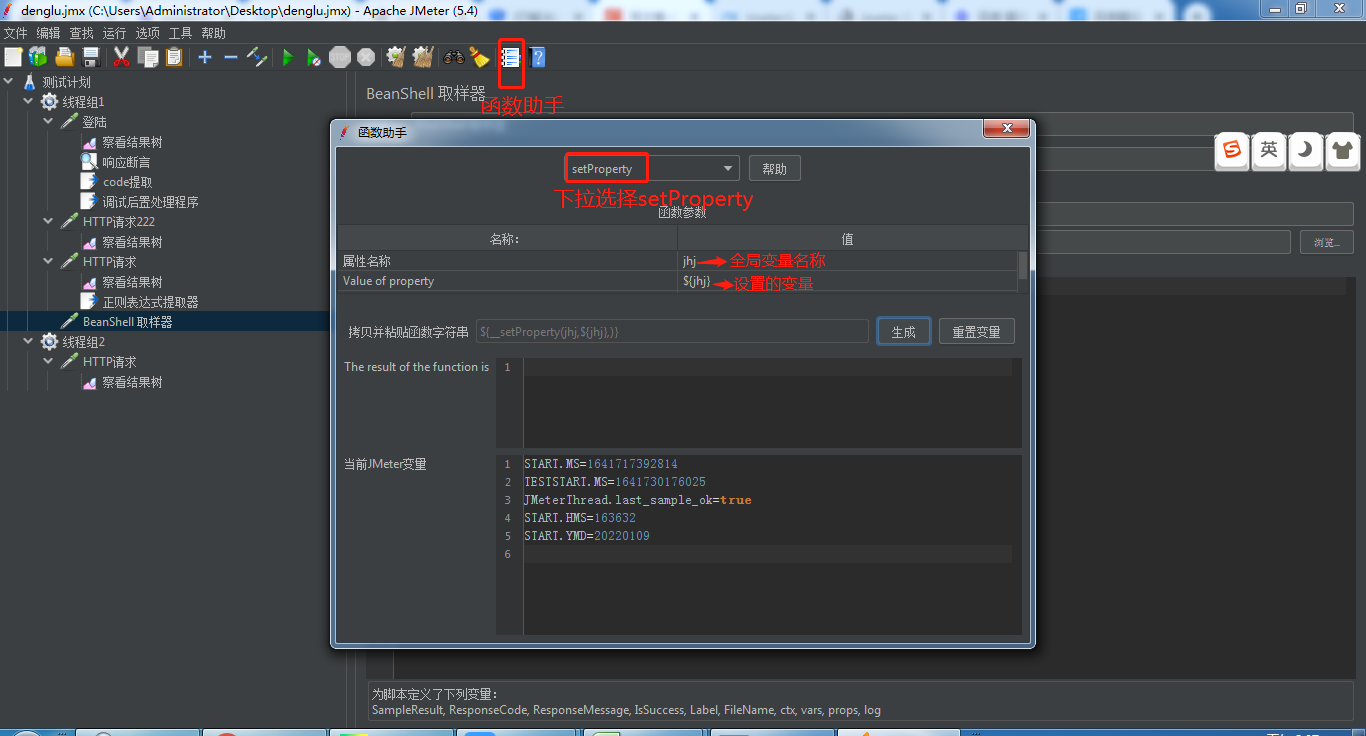
Task: Close the 函数助手 dialog
Action: pyautogui.click(x=1006, y=129)
